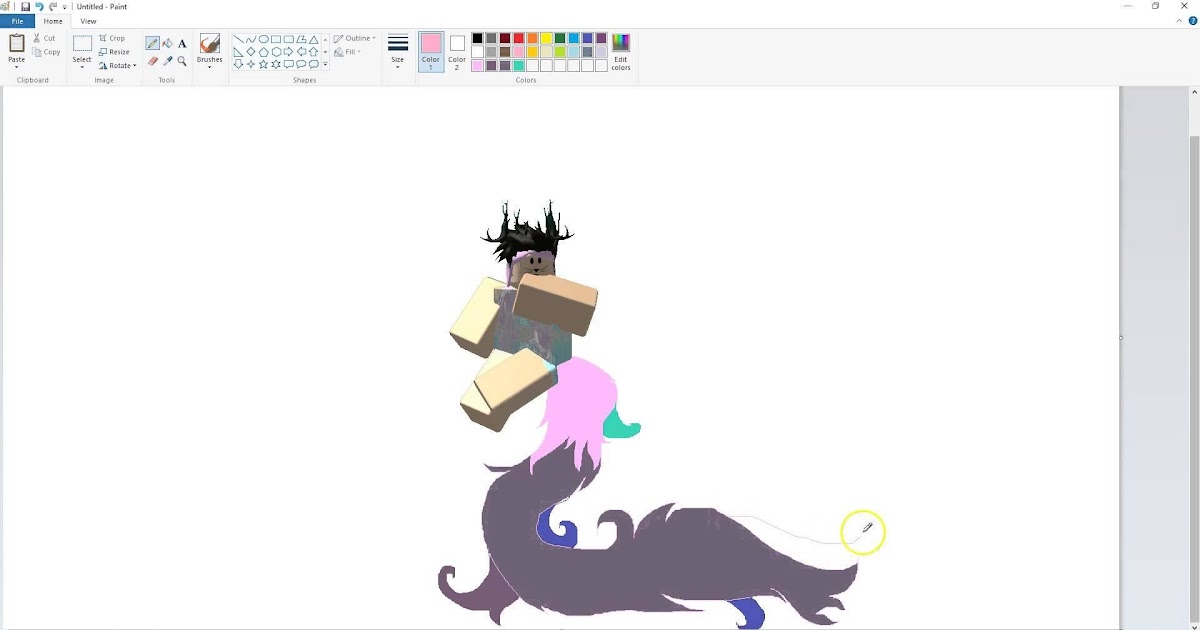Screen dimensions: 1200x630
Task: Click the Redo arrow in title bar
Action: point(53,6)
